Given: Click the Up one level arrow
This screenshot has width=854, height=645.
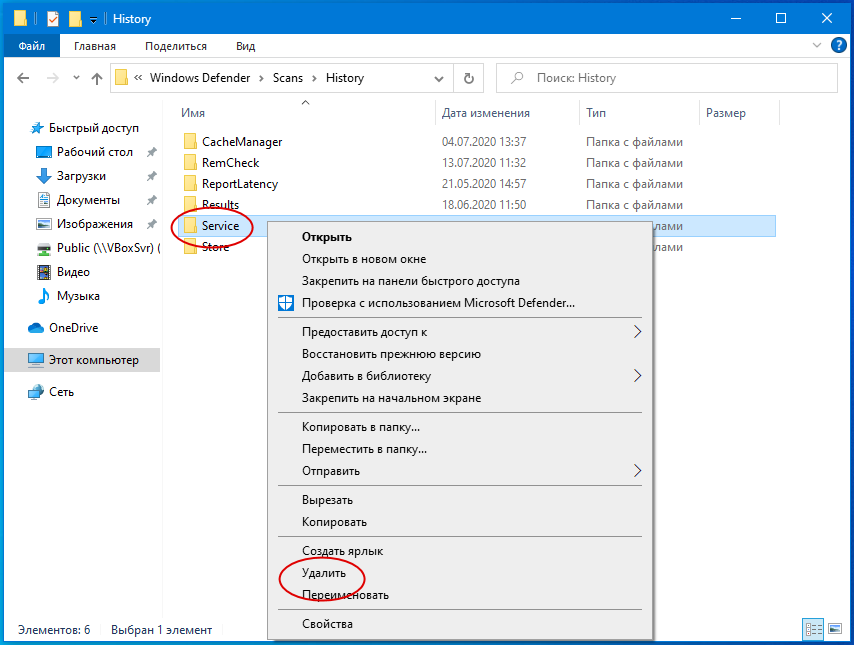Looking at the screenshot, I should click(97, 78).
